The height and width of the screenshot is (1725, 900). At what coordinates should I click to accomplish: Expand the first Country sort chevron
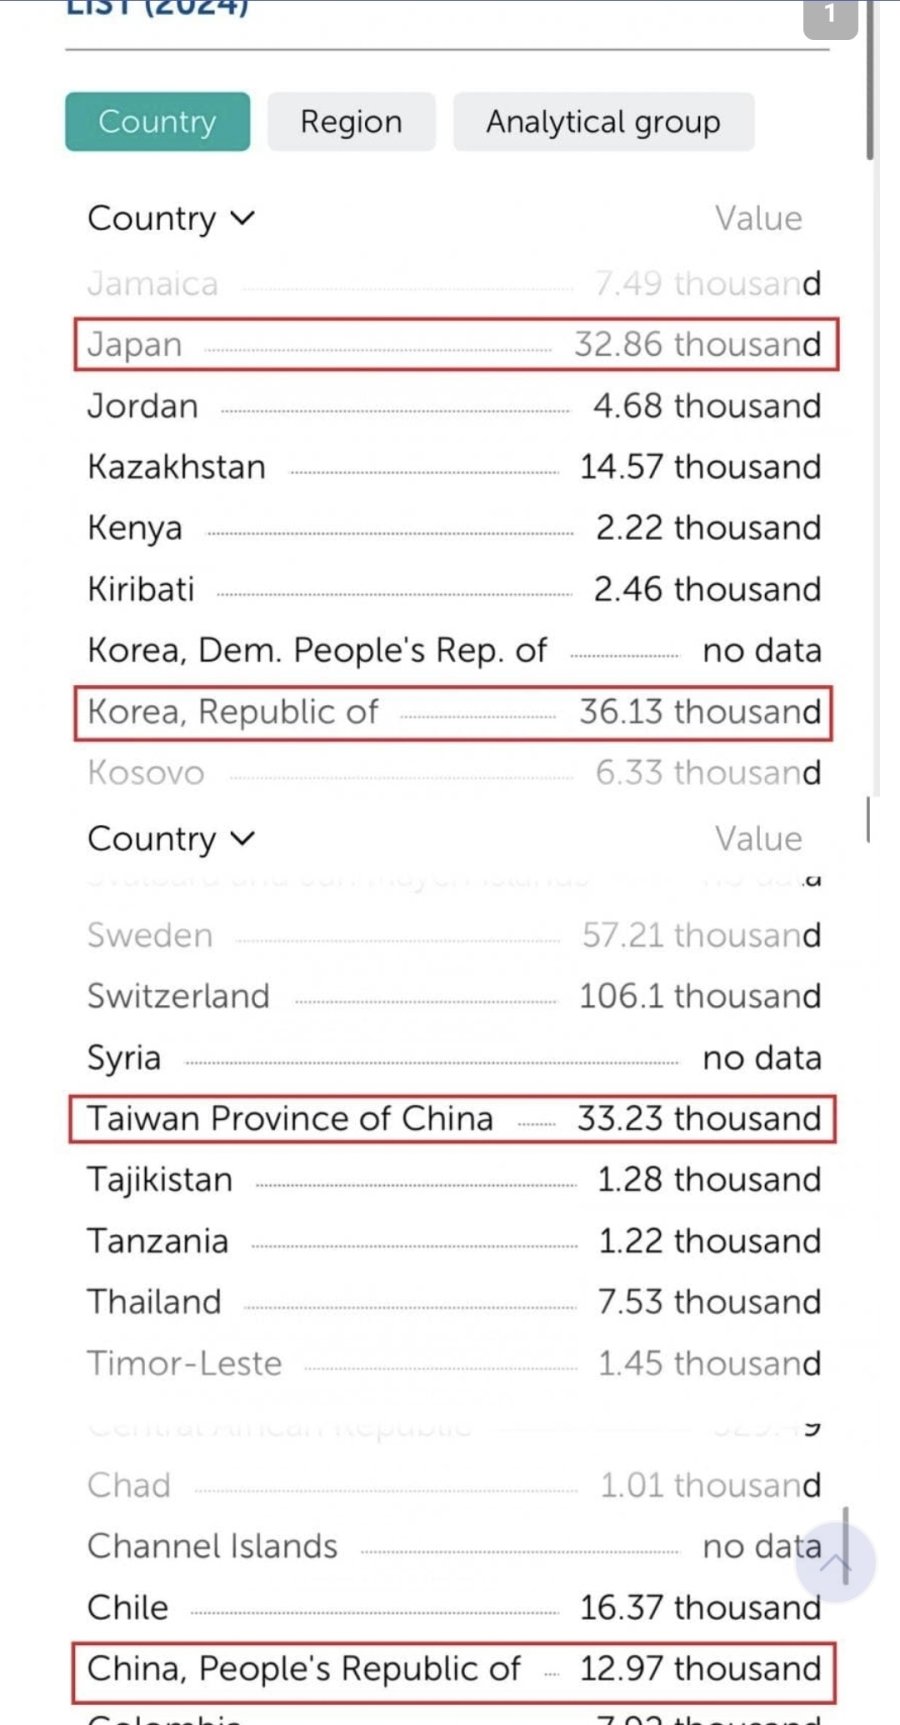click(x=243, y=218)
